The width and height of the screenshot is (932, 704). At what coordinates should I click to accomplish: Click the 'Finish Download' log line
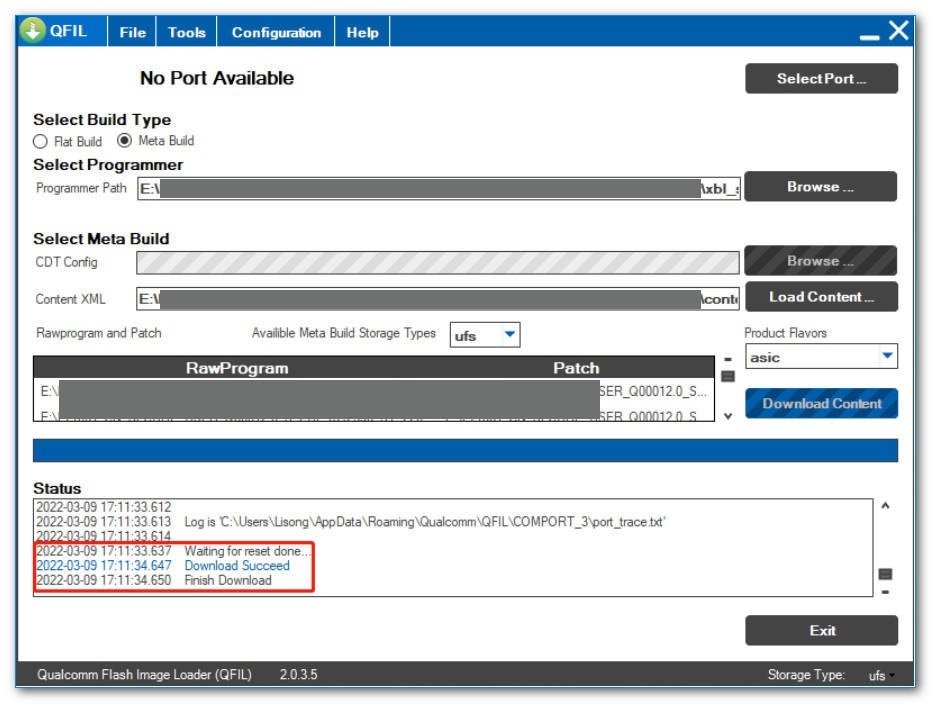155,580
